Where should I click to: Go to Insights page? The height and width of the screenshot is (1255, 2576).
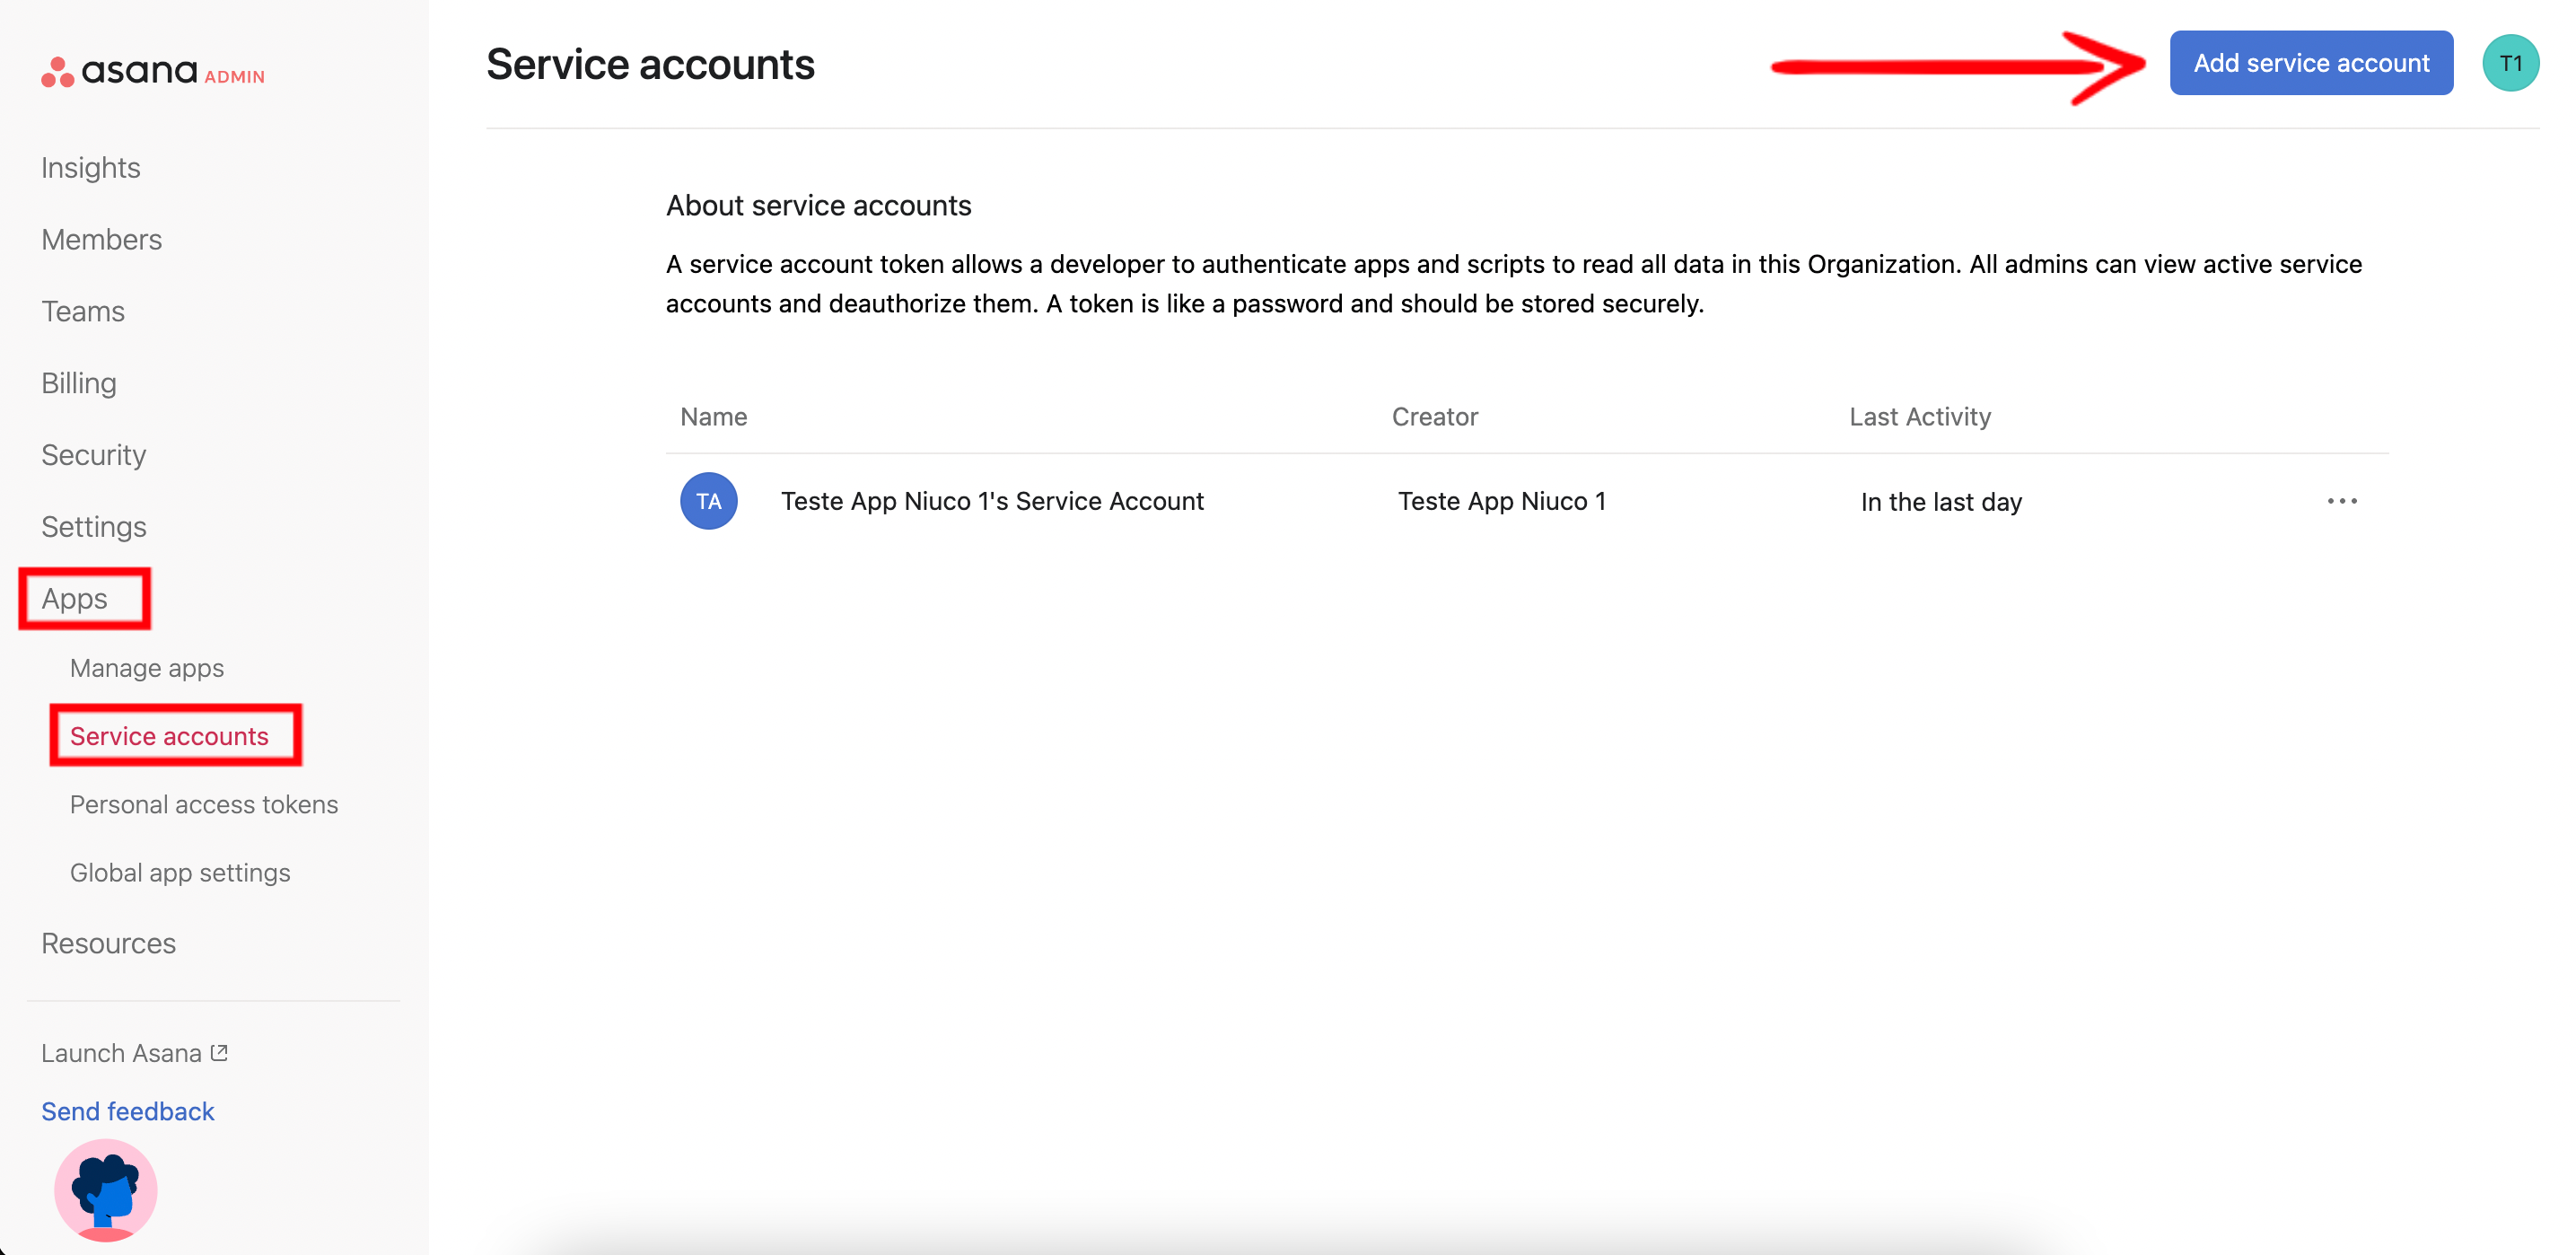[x=91, y=168]
